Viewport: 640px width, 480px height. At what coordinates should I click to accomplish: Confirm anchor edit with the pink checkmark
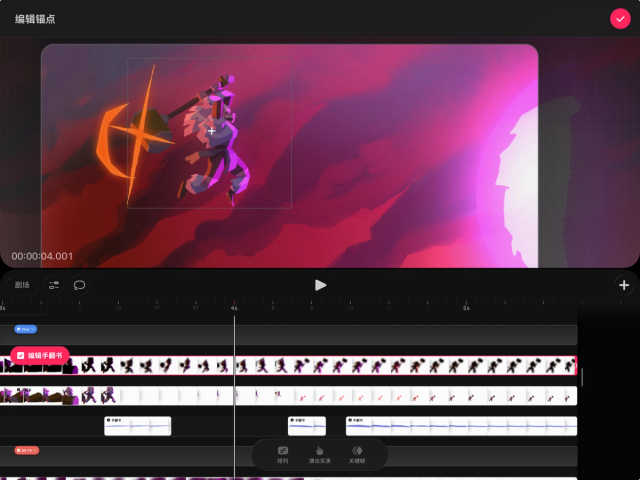pos(620,19)
